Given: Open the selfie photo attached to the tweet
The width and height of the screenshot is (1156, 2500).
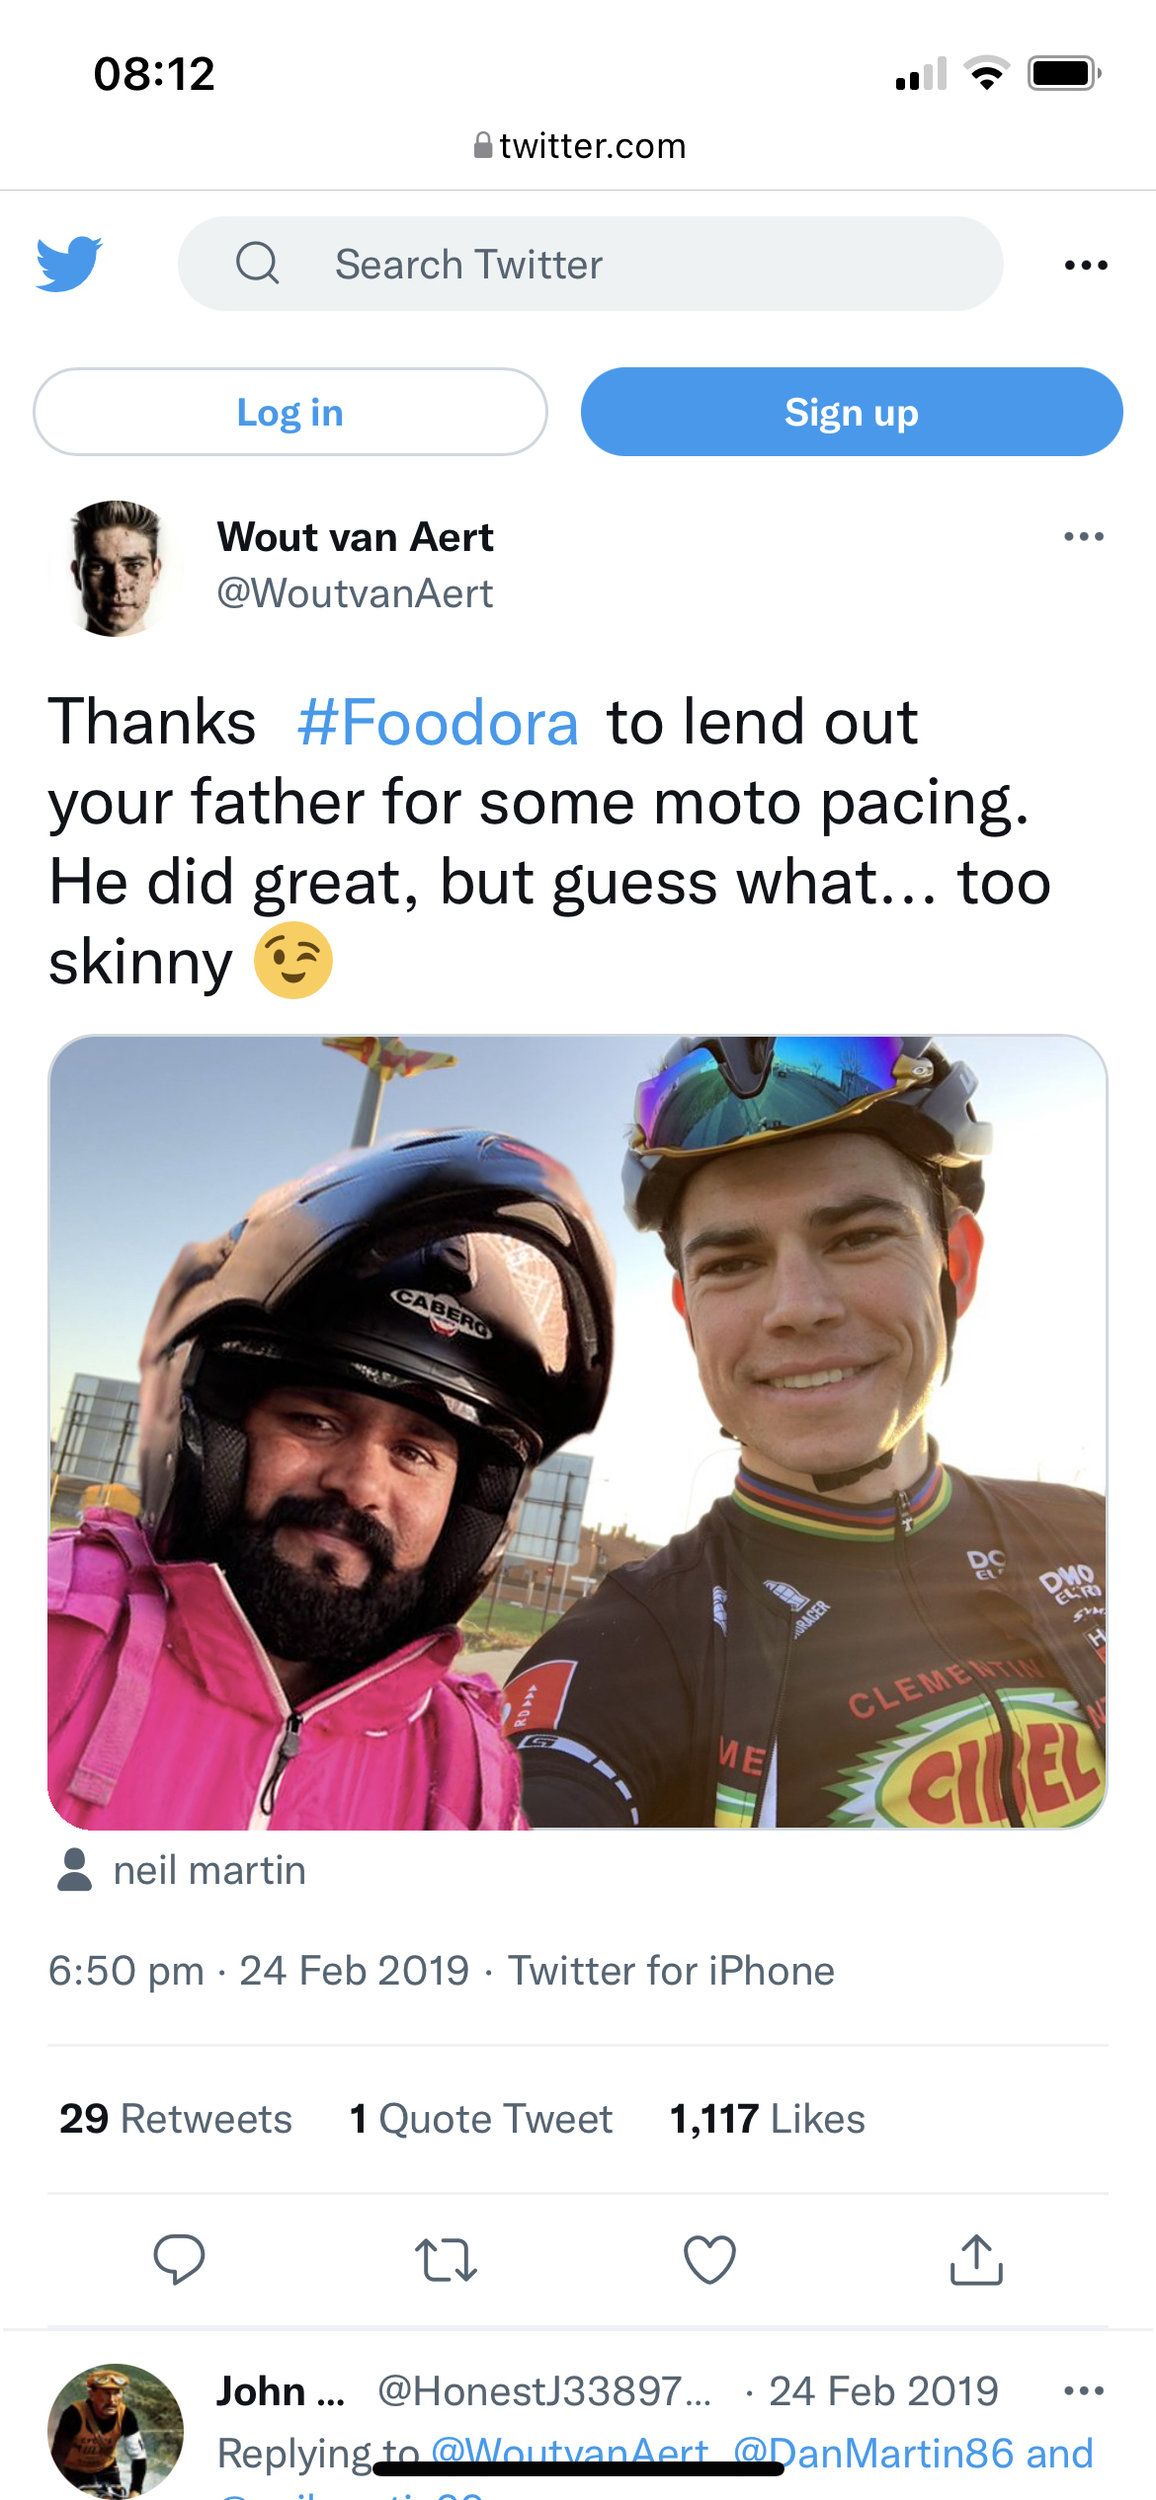Looking at the screenshot, I should [578, 1431].
